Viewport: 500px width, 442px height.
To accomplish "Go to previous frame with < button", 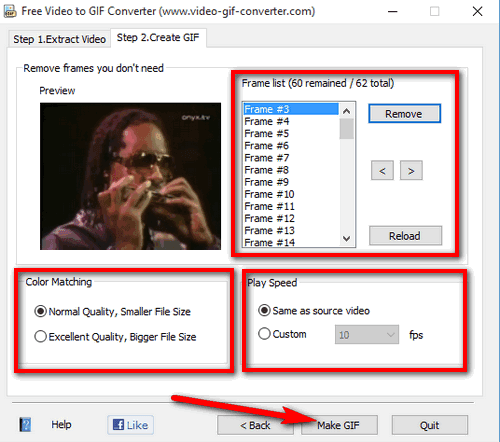I will pyautogui.click(x=382, y=171).
